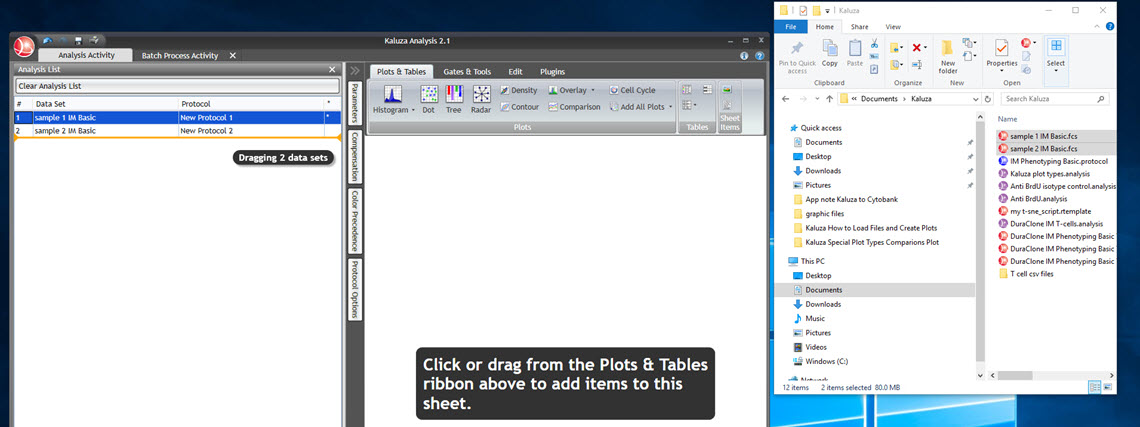Open Add All Plots dropdown arrow

(x=670, y=107)
